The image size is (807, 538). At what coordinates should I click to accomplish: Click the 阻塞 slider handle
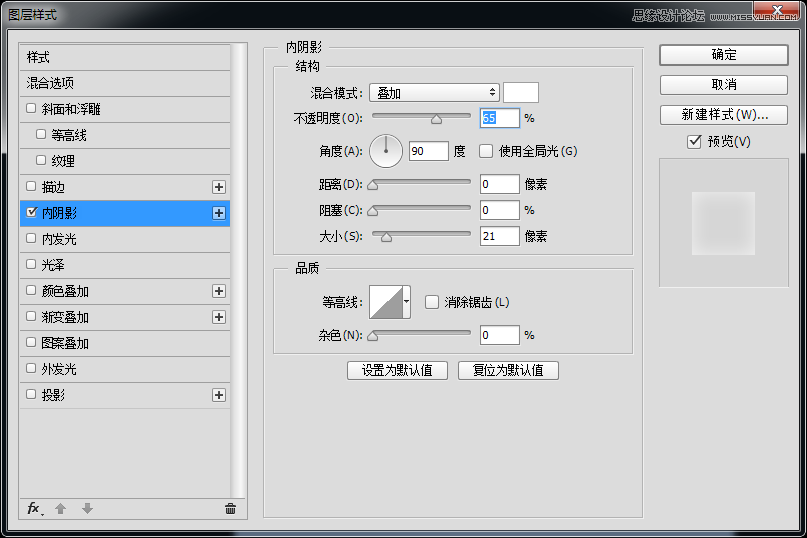pyautogui.click(x=373, y=211)
